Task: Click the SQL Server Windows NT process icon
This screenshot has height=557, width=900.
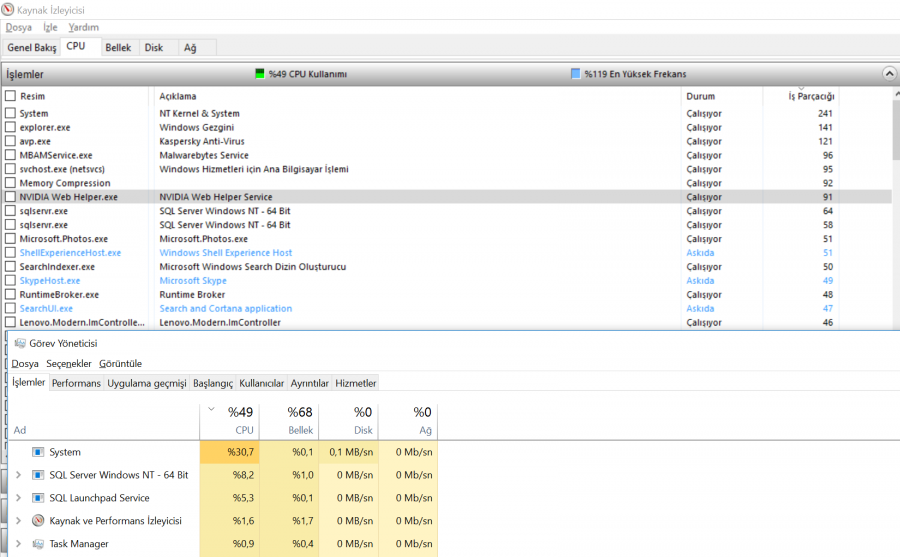Action: point(38,475)
